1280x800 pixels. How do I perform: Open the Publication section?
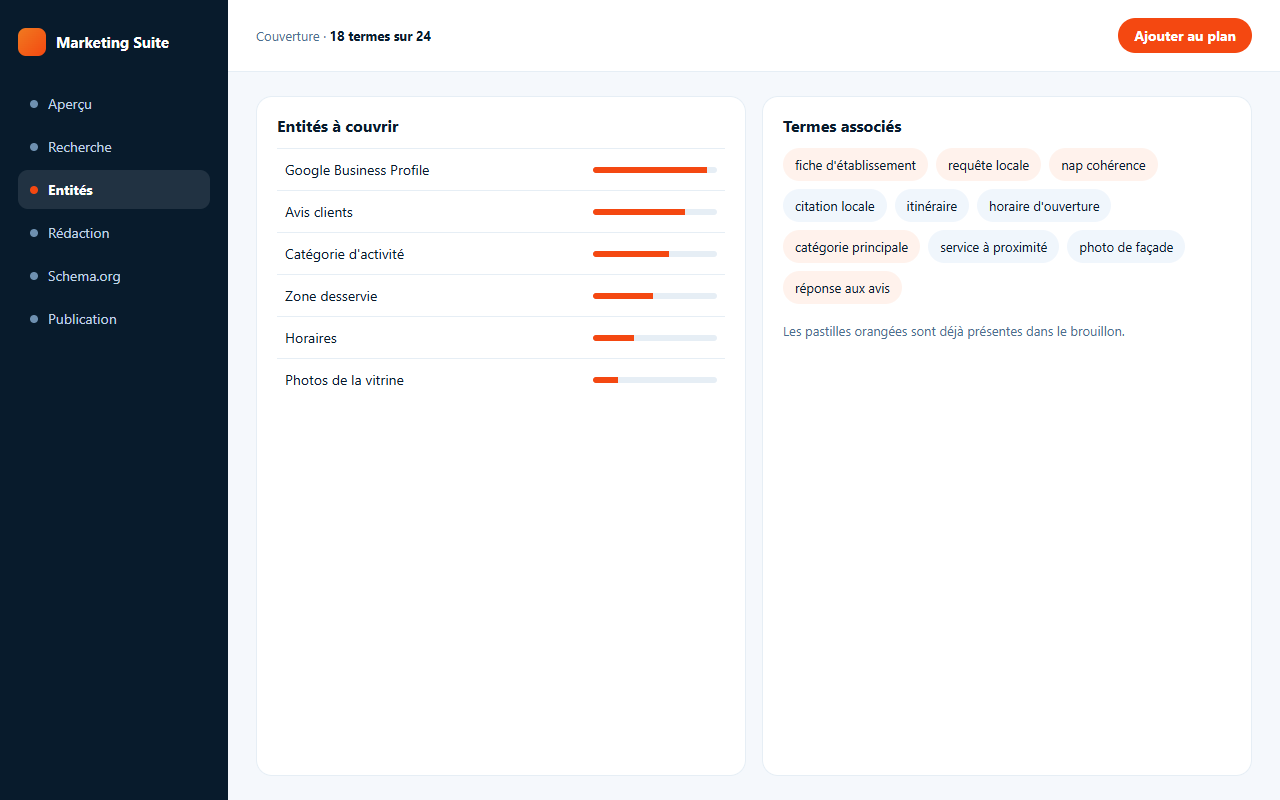[114, 319]
